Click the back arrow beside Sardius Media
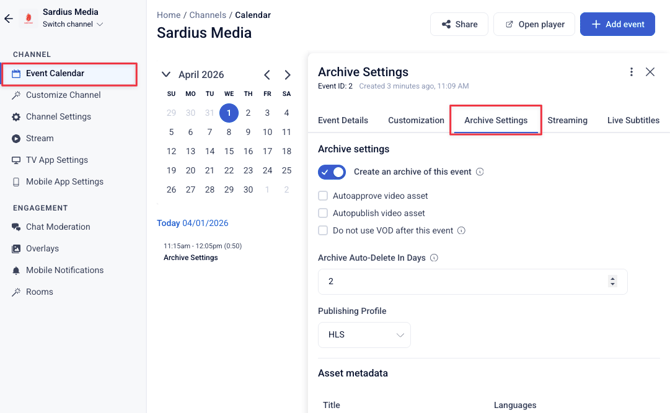Screen dimensions: 670x413 (9, 18)
